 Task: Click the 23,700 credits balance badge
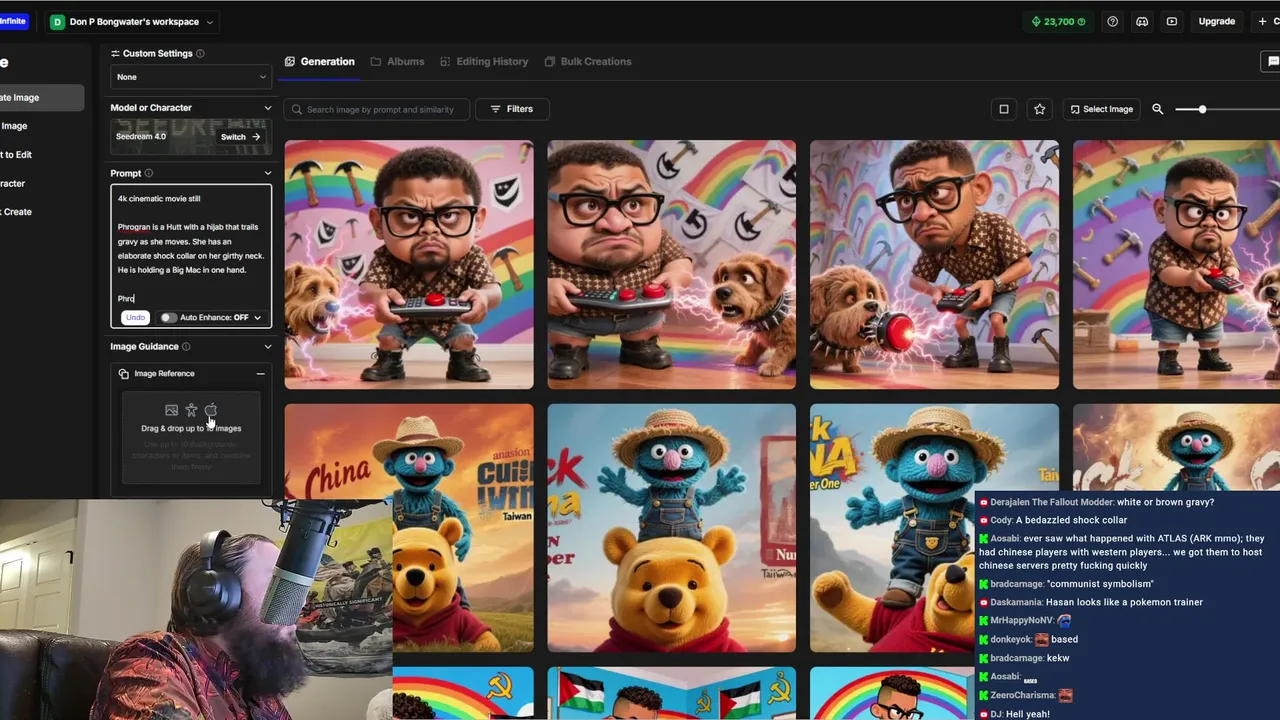(x=1059, y=21)
